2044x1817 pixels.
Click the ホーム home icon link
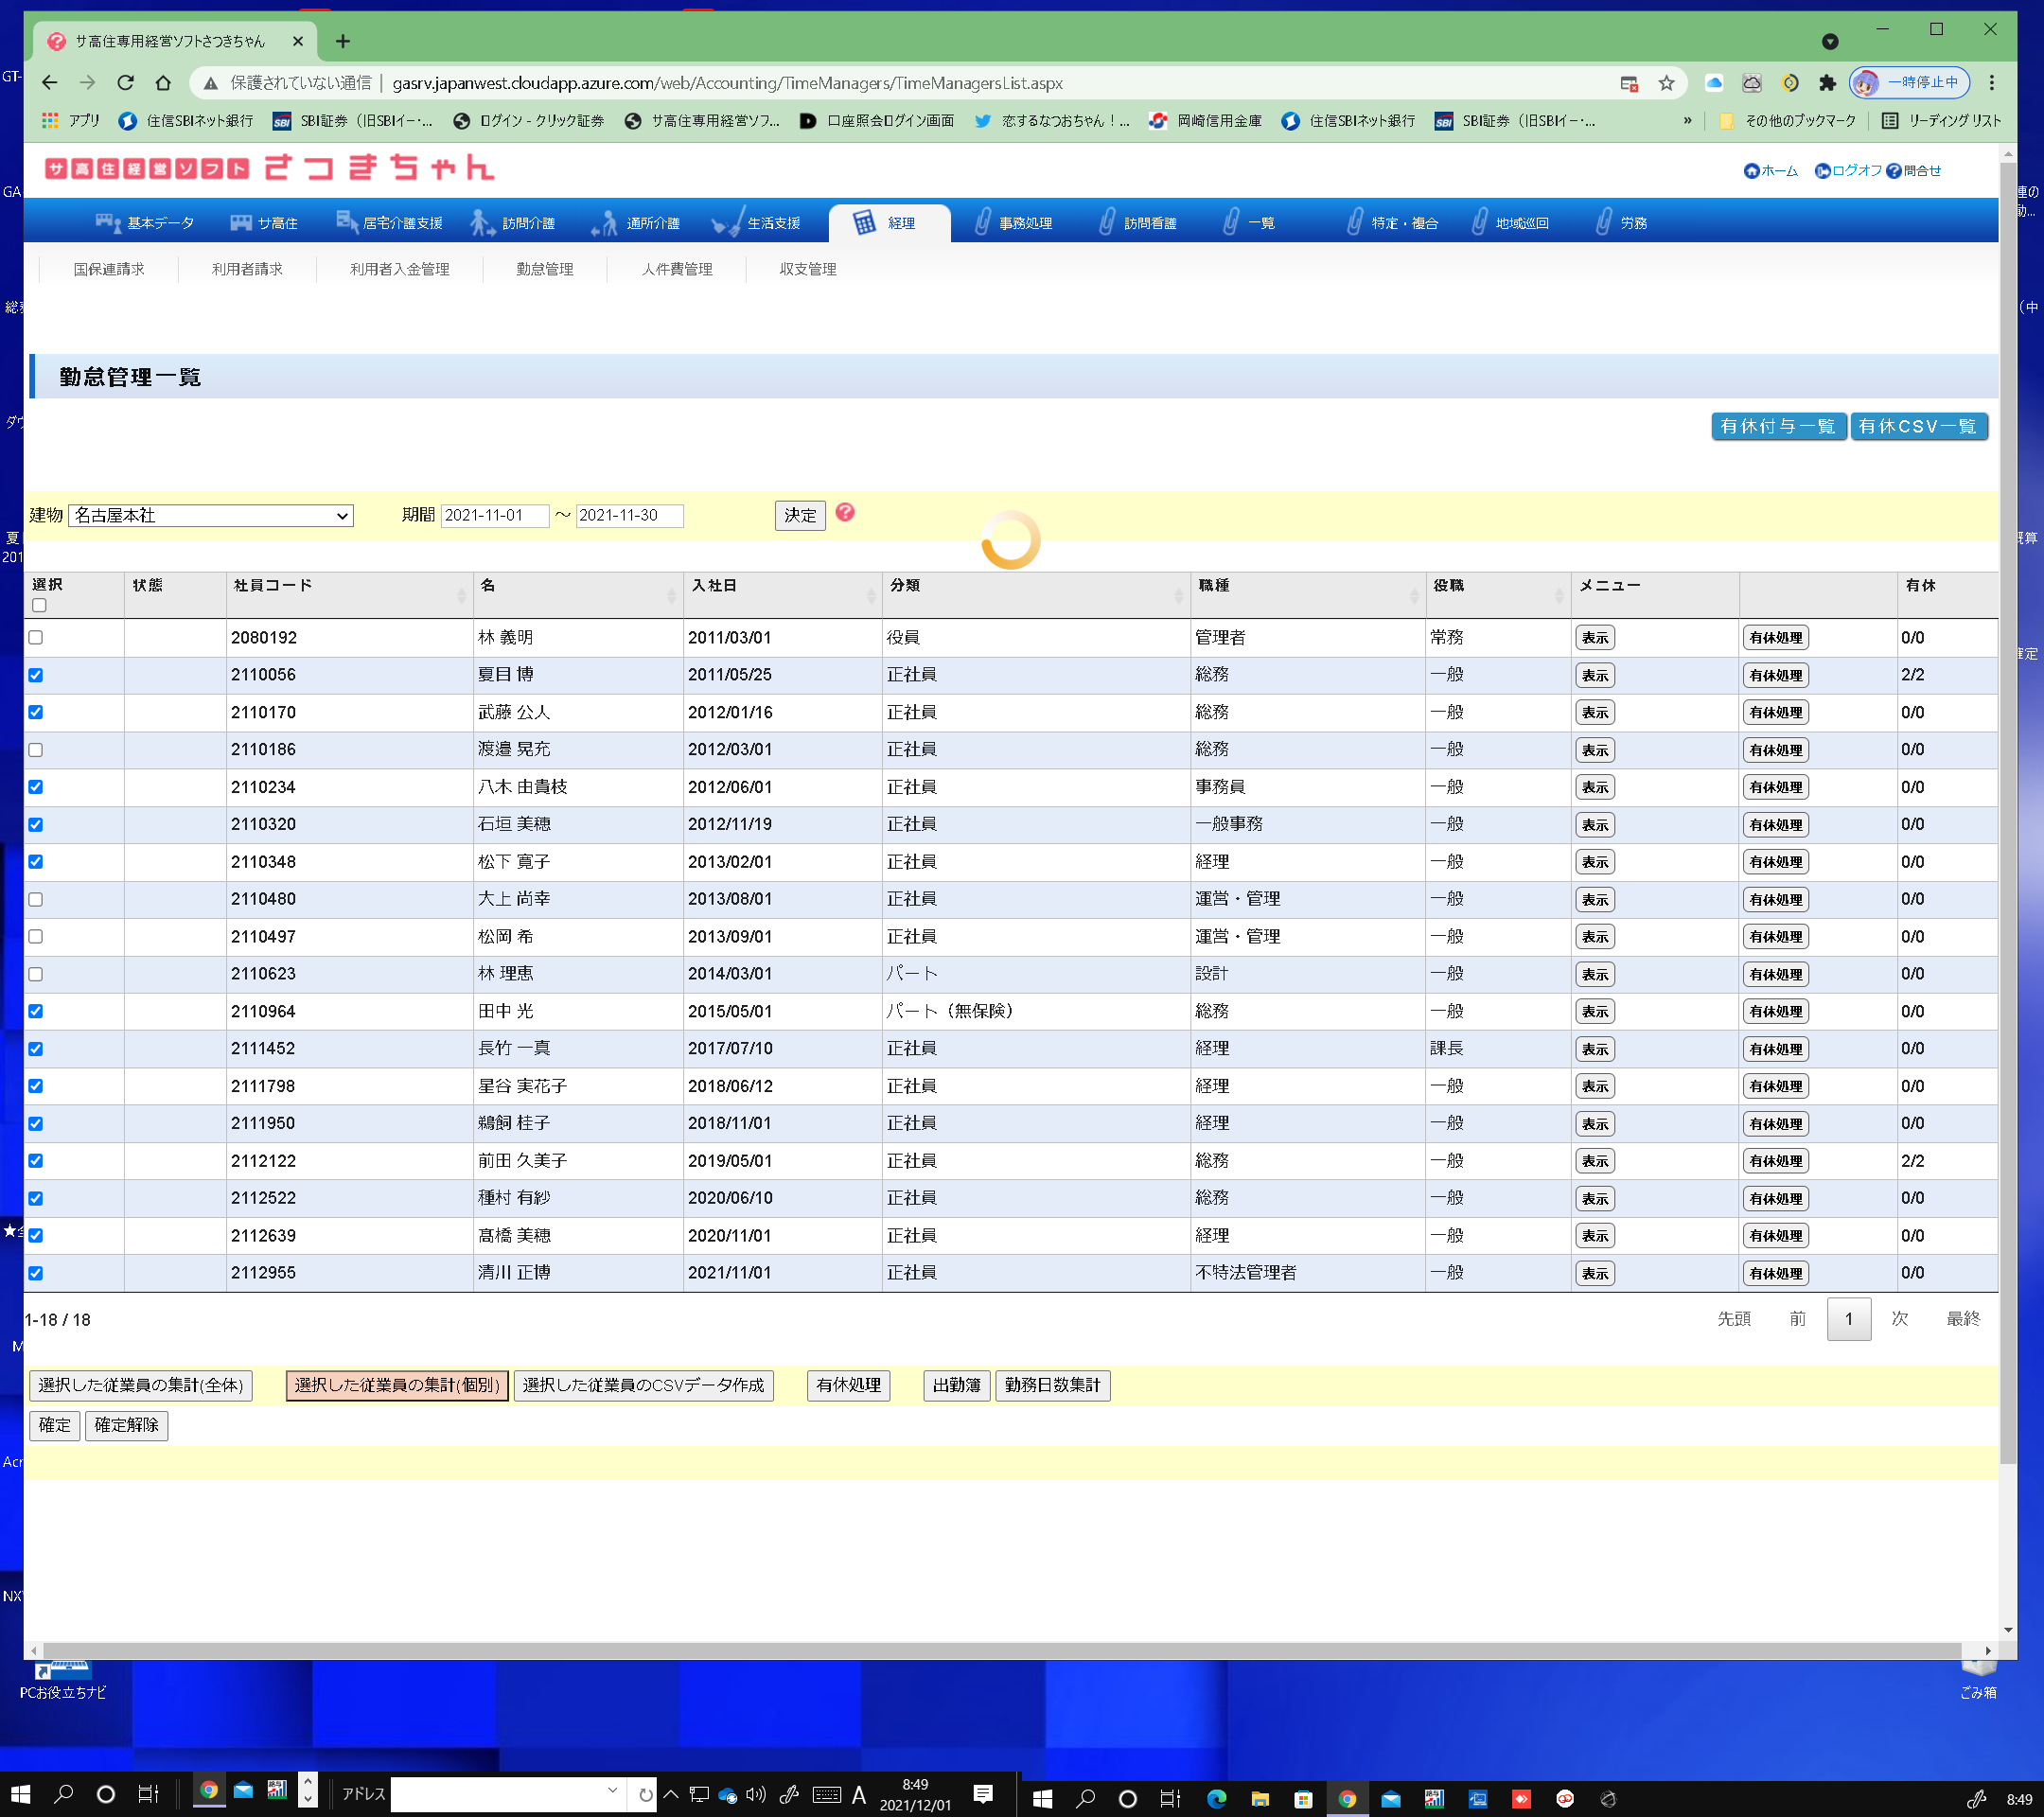point(1751,171)
